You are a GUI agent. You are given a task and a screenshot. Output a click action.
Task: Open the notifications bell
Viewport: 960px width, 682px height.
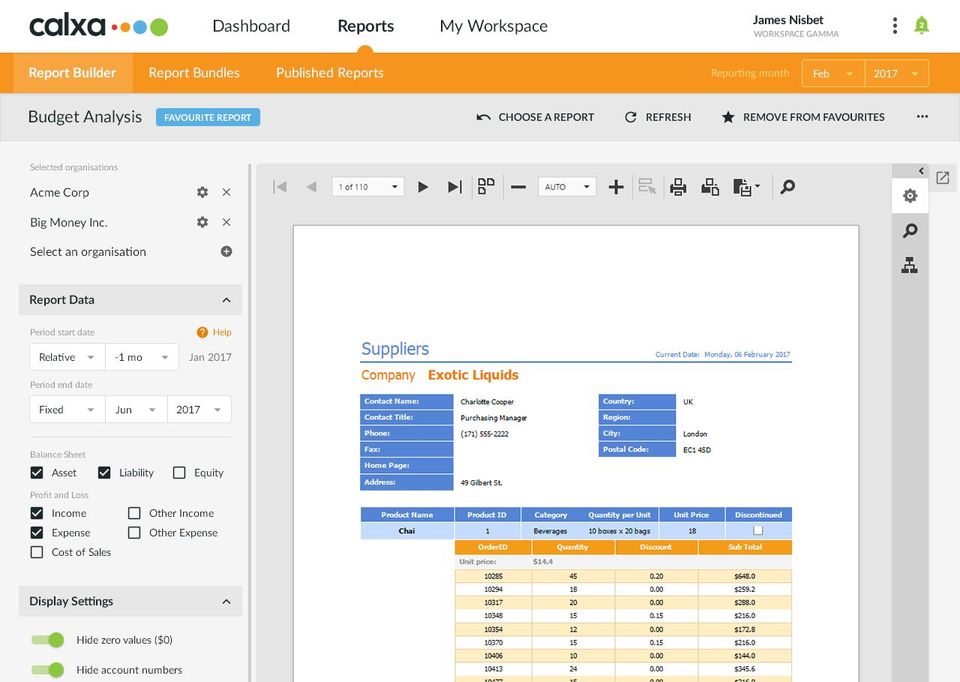[x=921, y=26]
